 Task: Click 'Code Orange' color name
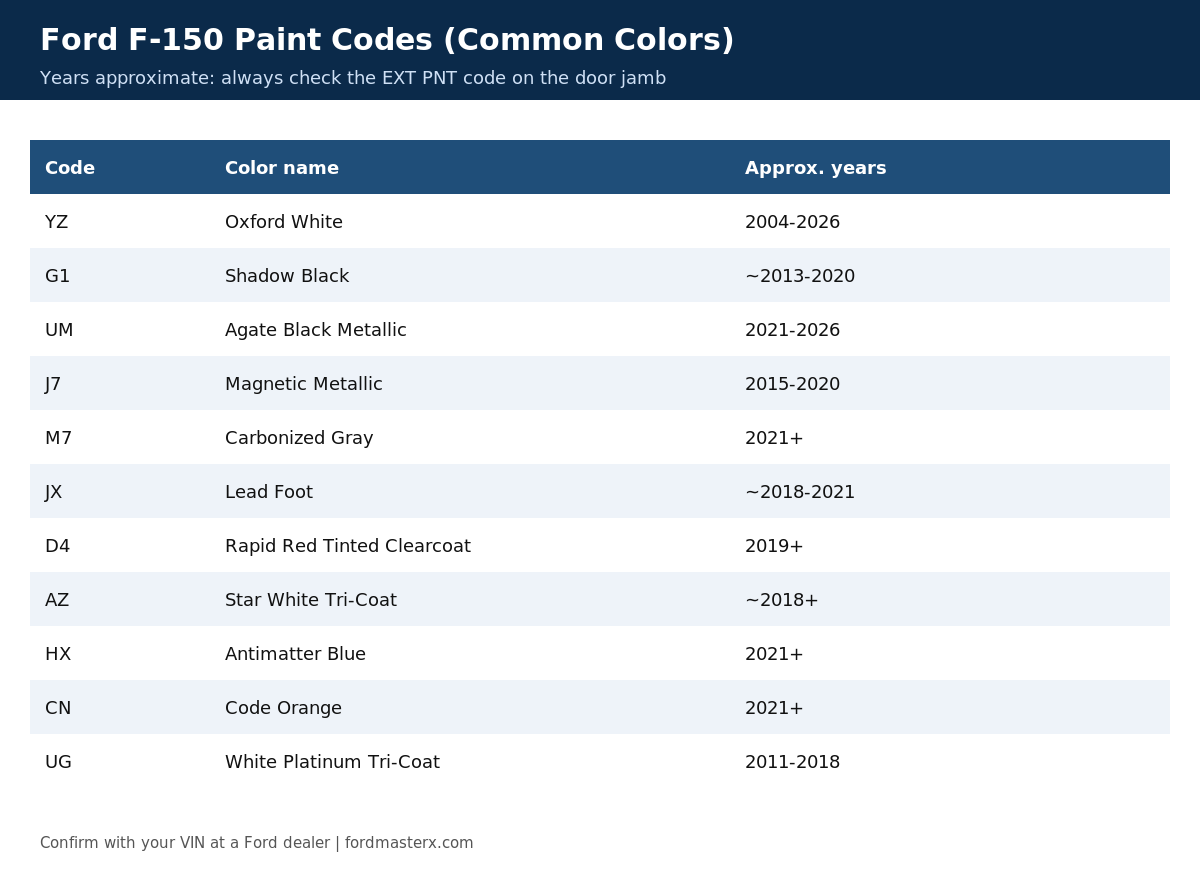283,708
